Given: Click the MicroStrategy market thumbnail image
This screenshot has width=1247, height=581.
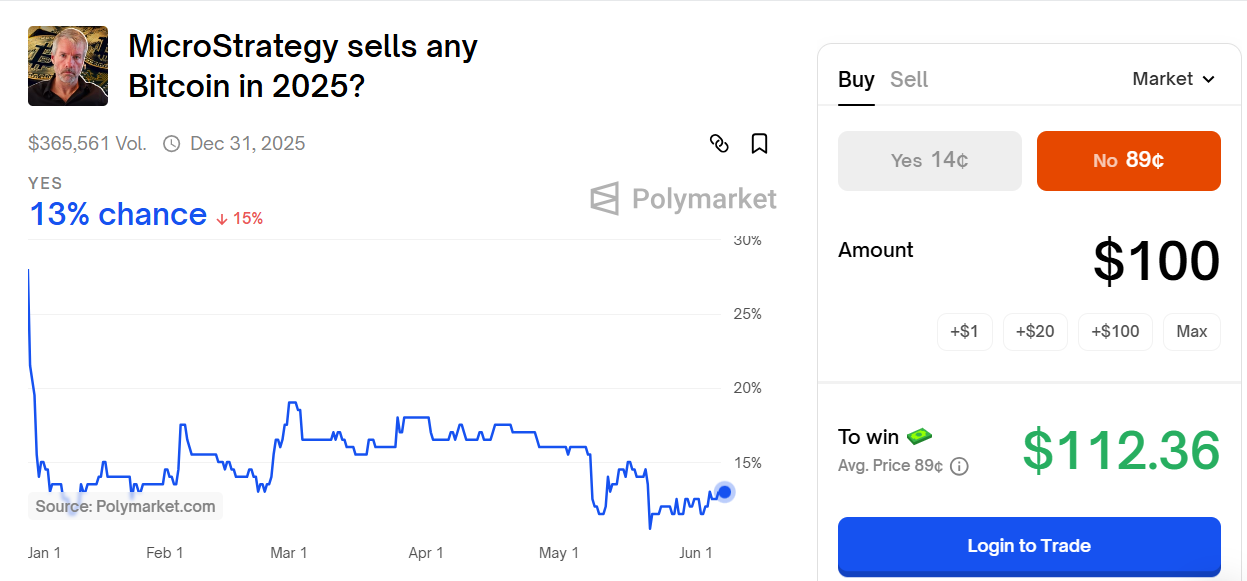Looking at the screenshot, I should [68, 66].
